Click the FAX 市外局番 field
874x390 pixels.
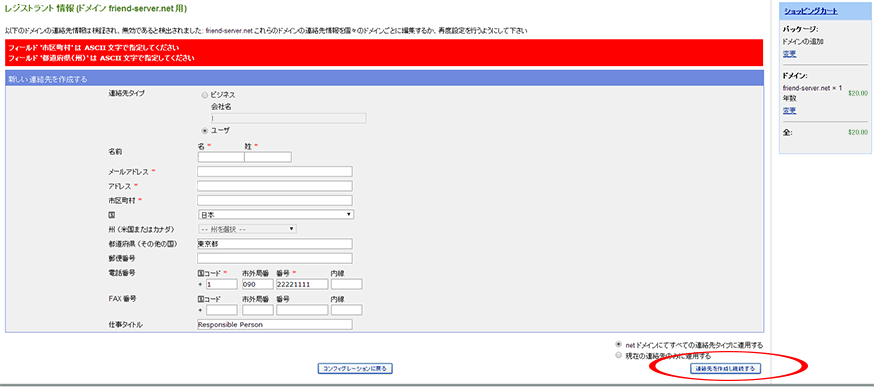pos(258,310)
